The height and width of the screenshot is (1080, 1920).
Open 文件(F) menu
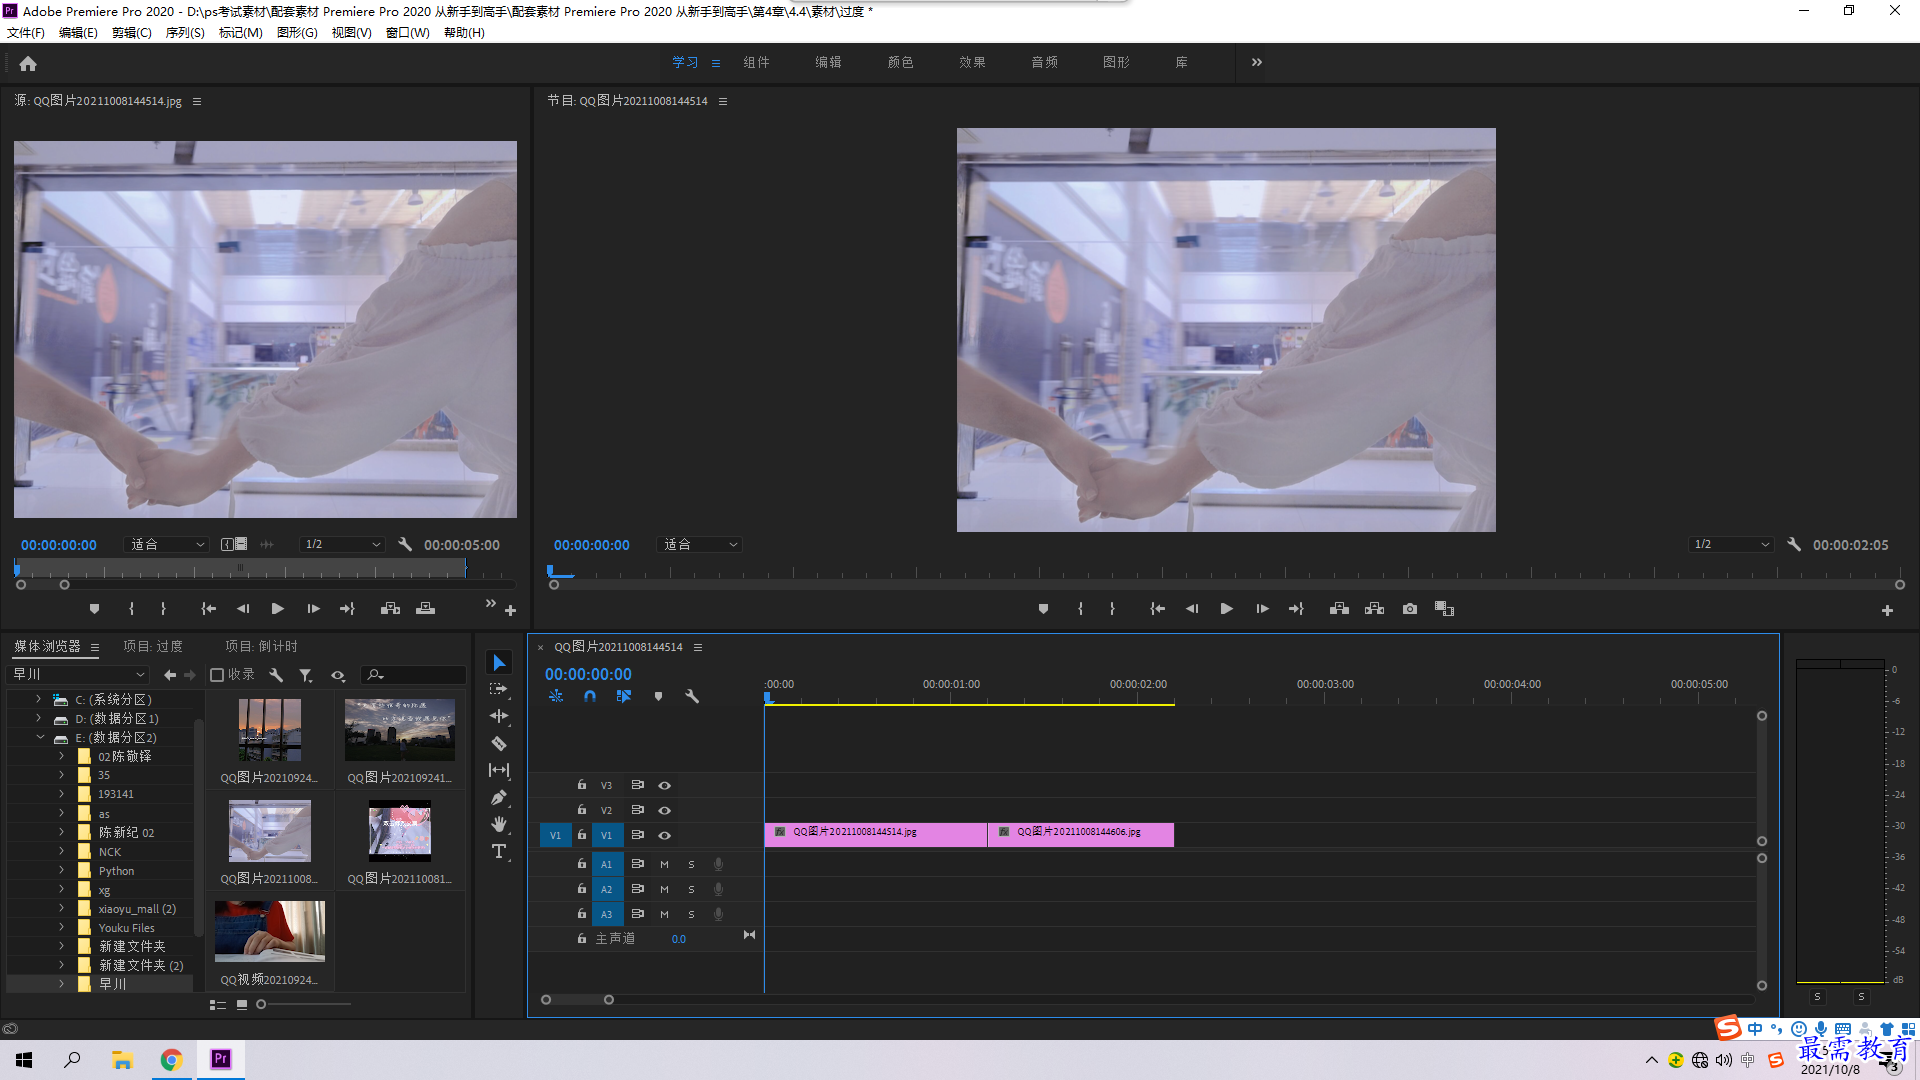[x=26, y=33]
